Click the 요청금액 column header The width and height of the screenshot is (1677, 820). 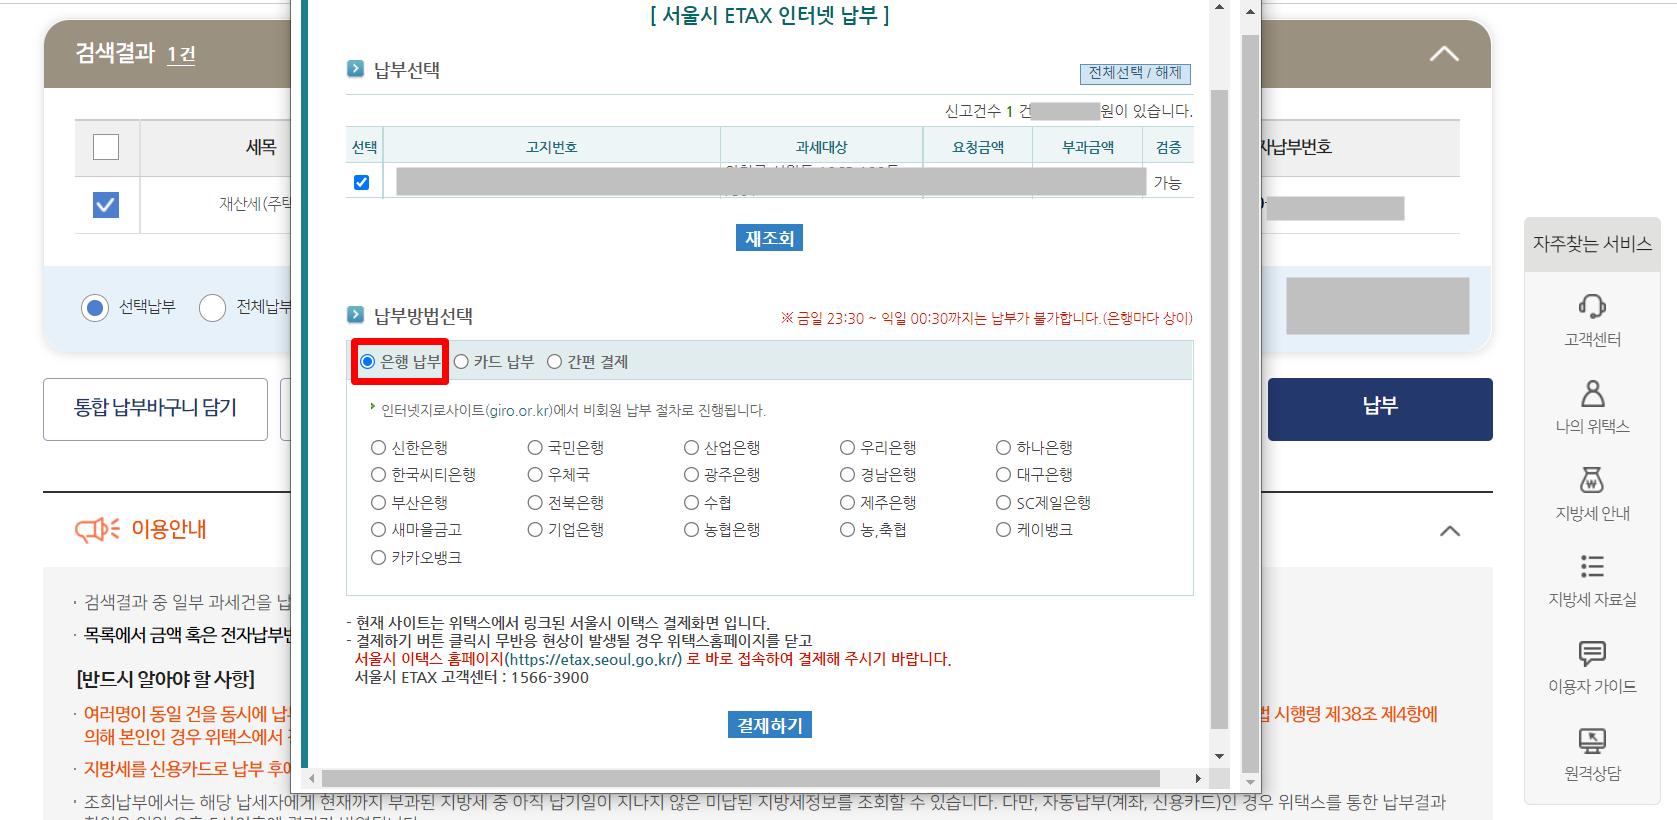point(977,147)
